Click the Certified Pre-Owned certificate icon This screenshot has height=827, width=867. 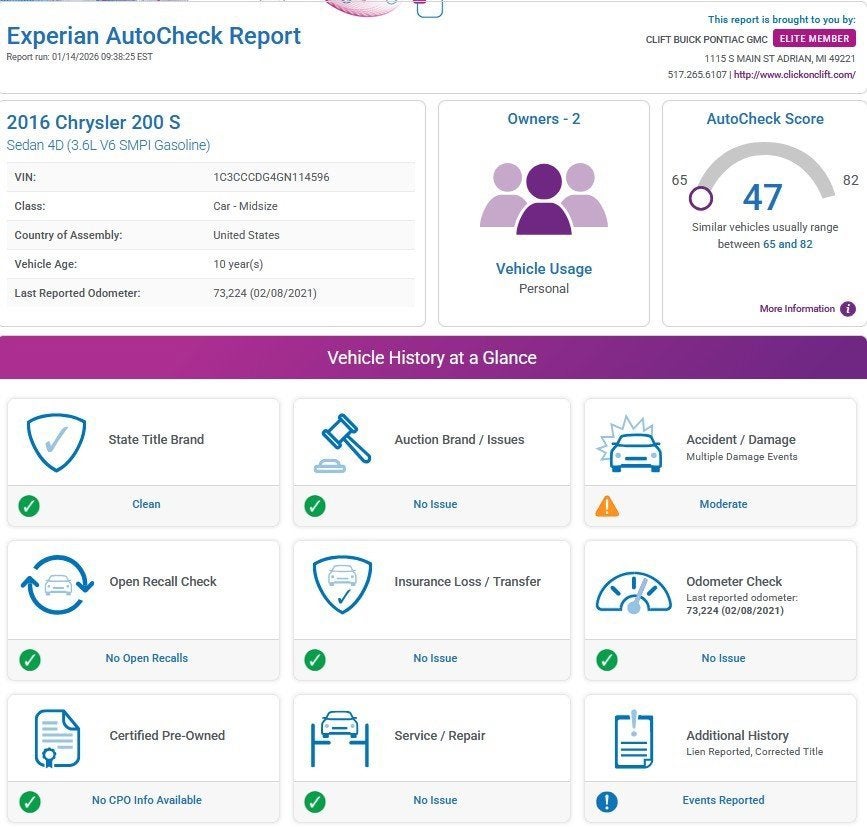click(57, 738)
